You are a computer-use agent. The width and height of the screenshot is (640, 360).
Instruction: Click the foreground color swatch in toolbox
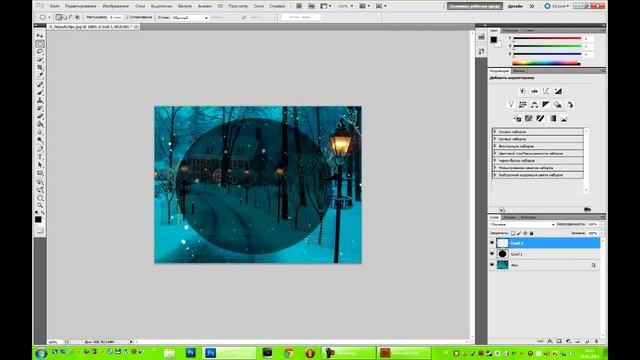[x=38, y=220]
